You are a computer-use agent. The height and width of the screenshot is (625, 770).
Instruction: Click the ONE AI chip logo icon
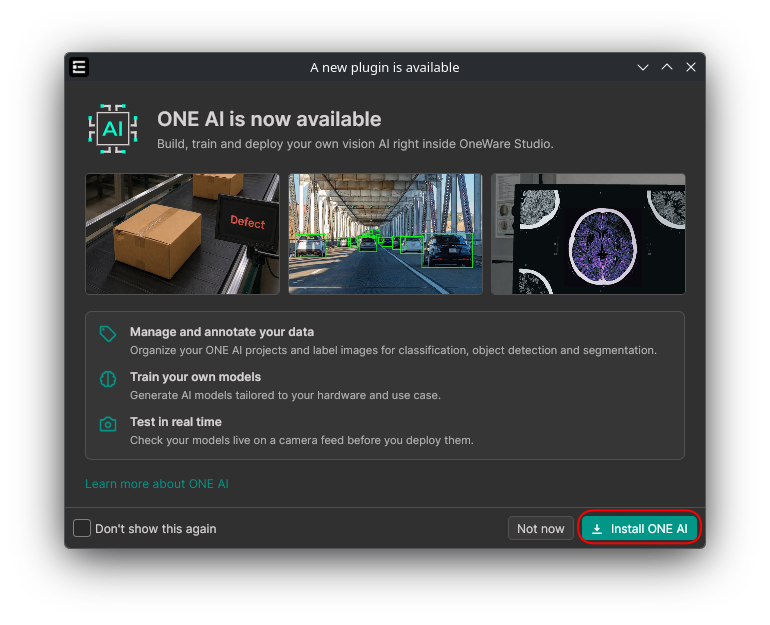(x=112, y=129)
